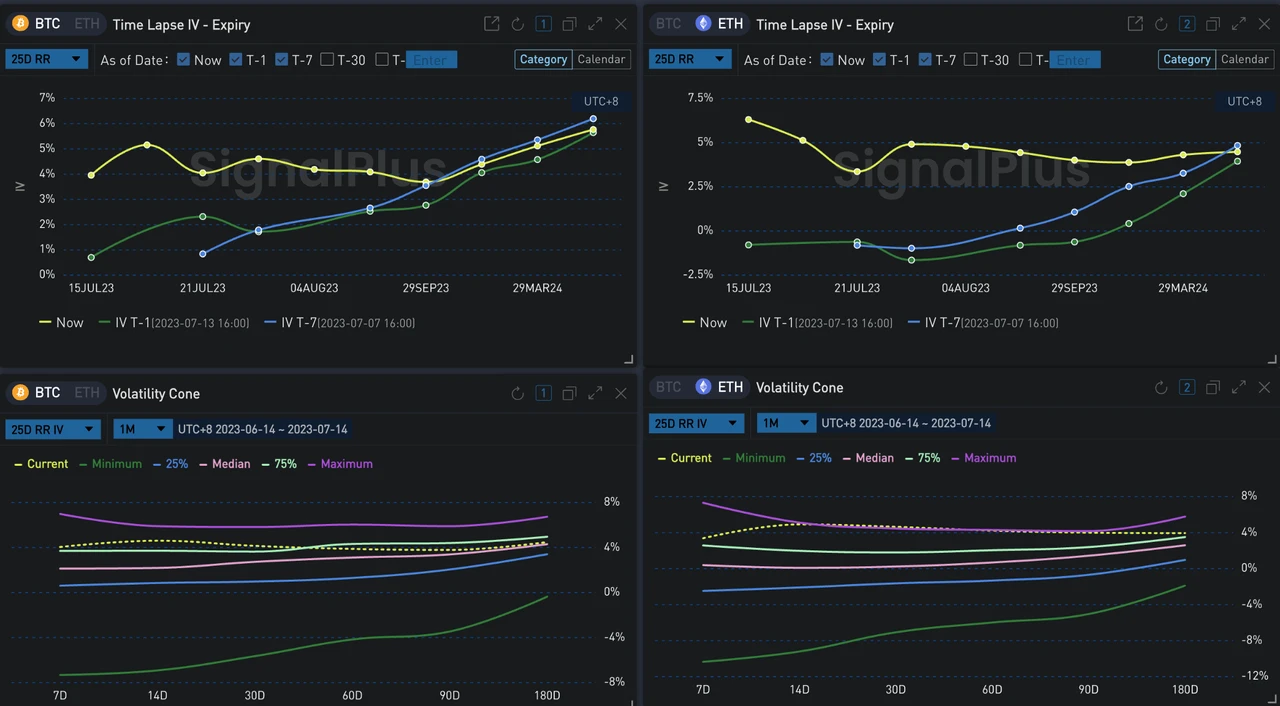Switch BTC Time Lapse panel to ETH tab

click(x=86, y=24)
